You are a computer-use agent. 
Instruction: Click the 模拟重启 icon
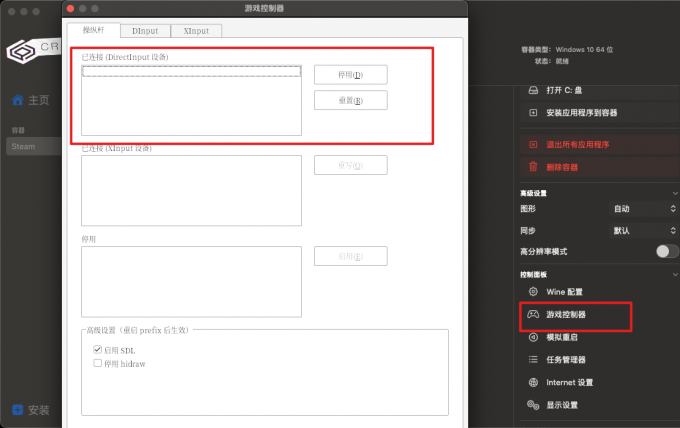coord(533,337)
